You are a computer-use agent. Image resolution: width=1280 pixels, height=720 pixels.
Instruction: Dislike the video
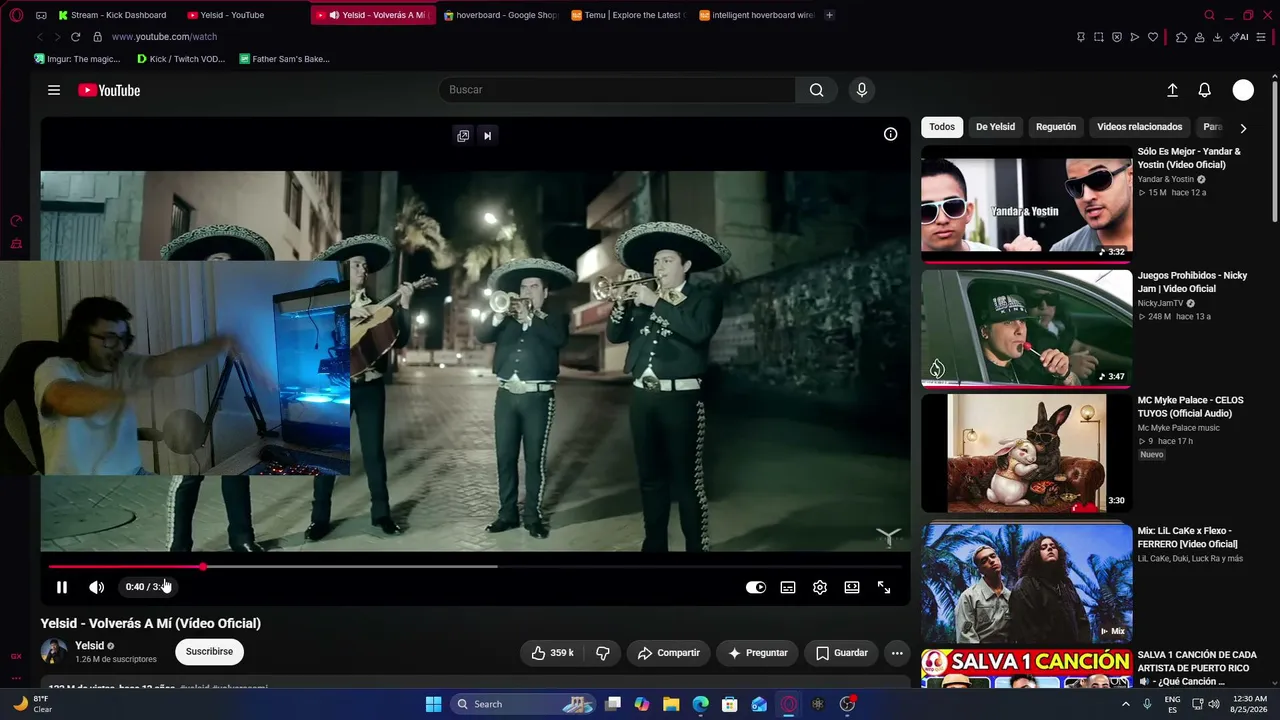tap(603, 653)
